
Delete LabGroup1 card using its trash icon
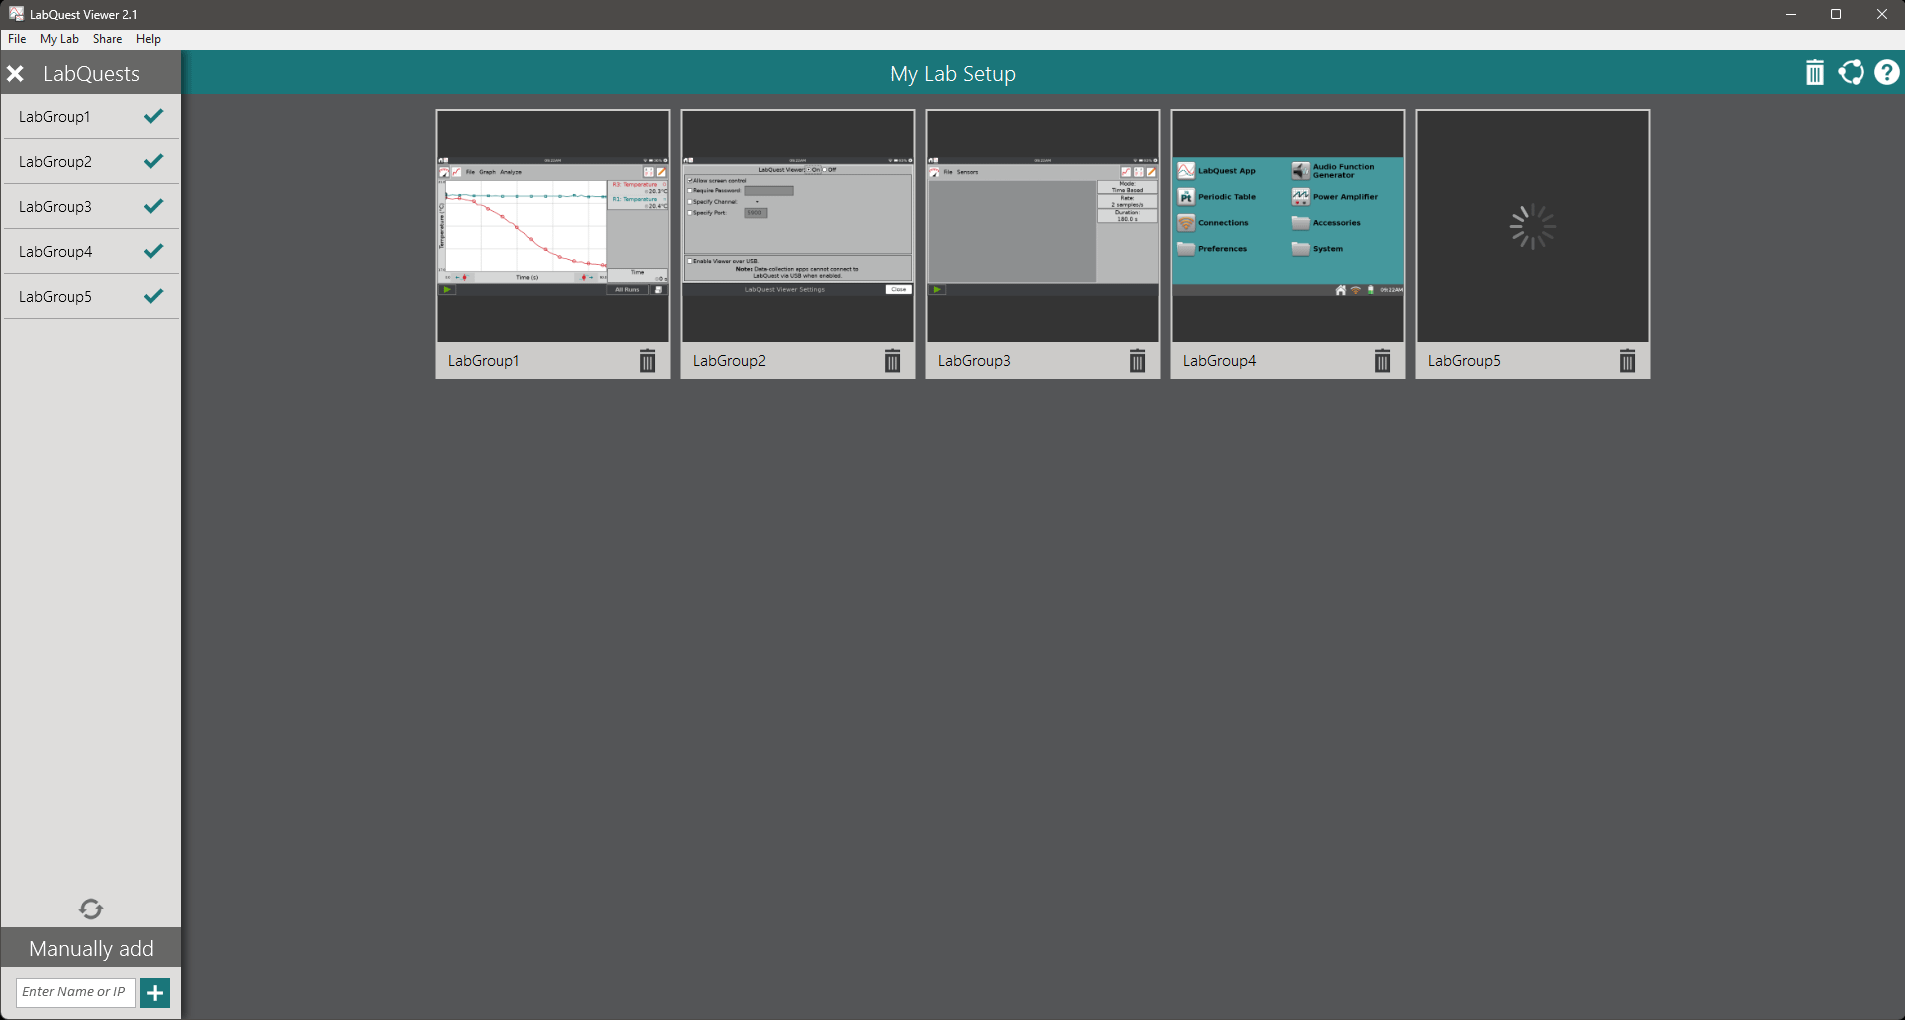point(647,361)
